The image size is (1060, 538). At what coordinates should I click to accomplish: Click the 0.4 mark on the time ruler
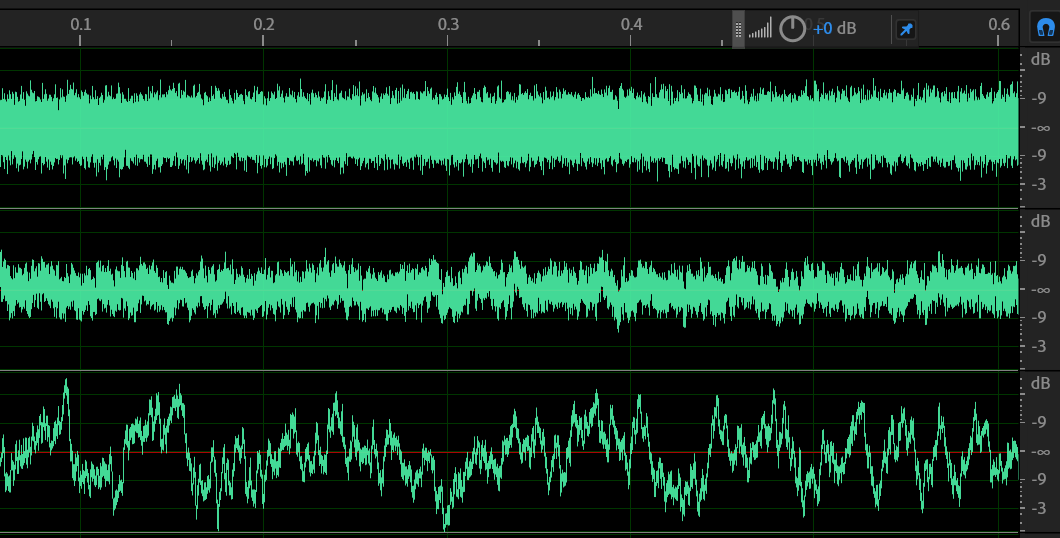click(632, 24)
